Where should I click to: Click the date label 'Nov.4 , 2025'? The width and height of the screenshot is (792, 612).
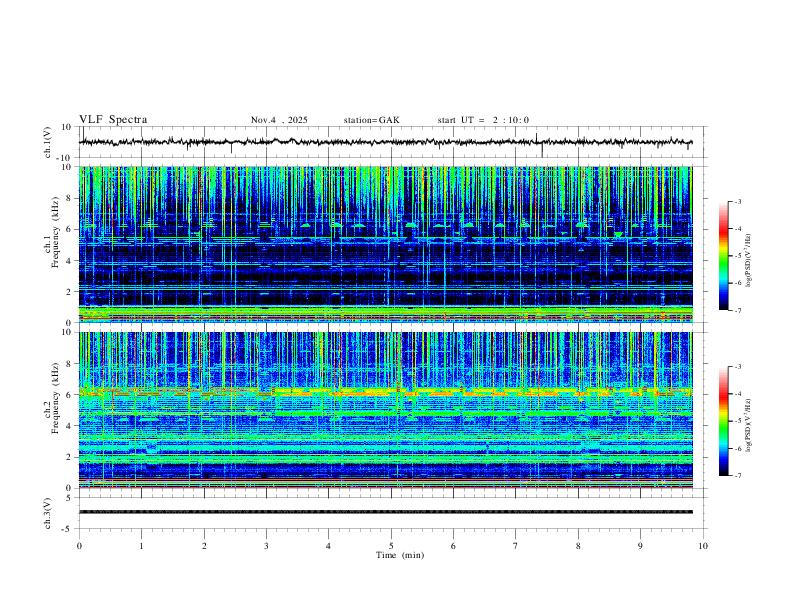279,120
